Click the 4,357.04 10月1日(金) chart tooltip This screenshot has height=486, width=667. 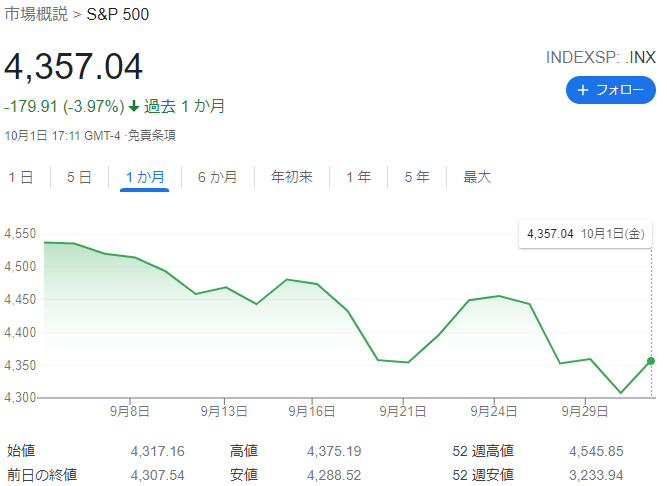[585, 234]
